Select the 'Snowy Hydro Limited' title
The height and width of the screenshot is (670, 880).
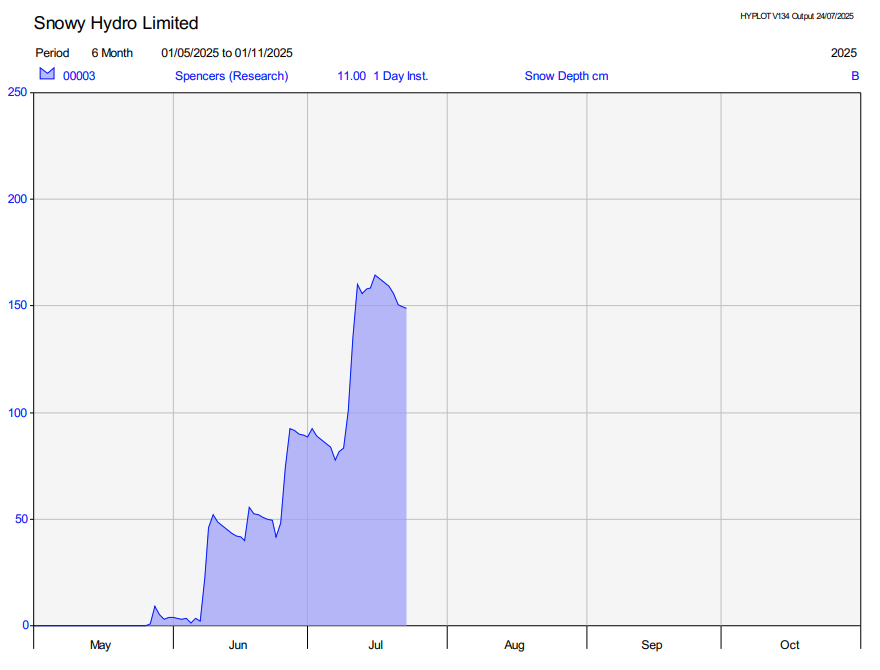pyautogui.click(x=116, y=23)
